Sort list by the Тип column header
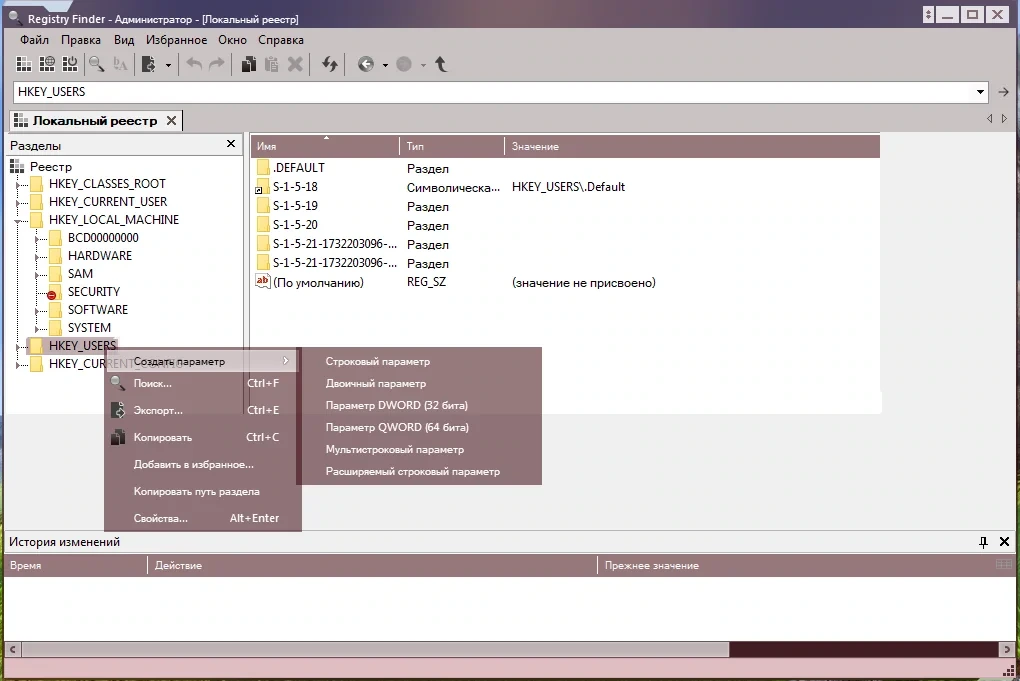1020x681 pixels. coord(452,146)
